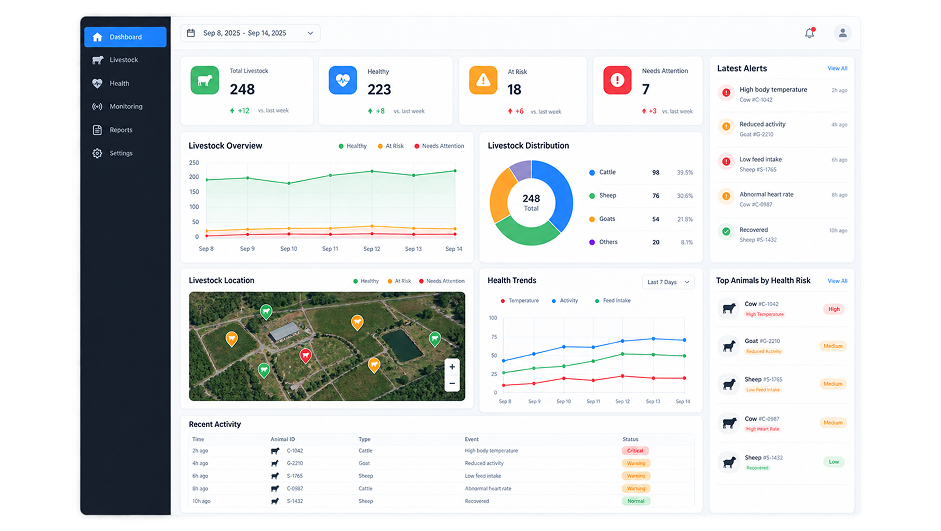Zoom in on the livestock map
The height and width of the screenshot is (531, 941).
(x=452, y=367)
